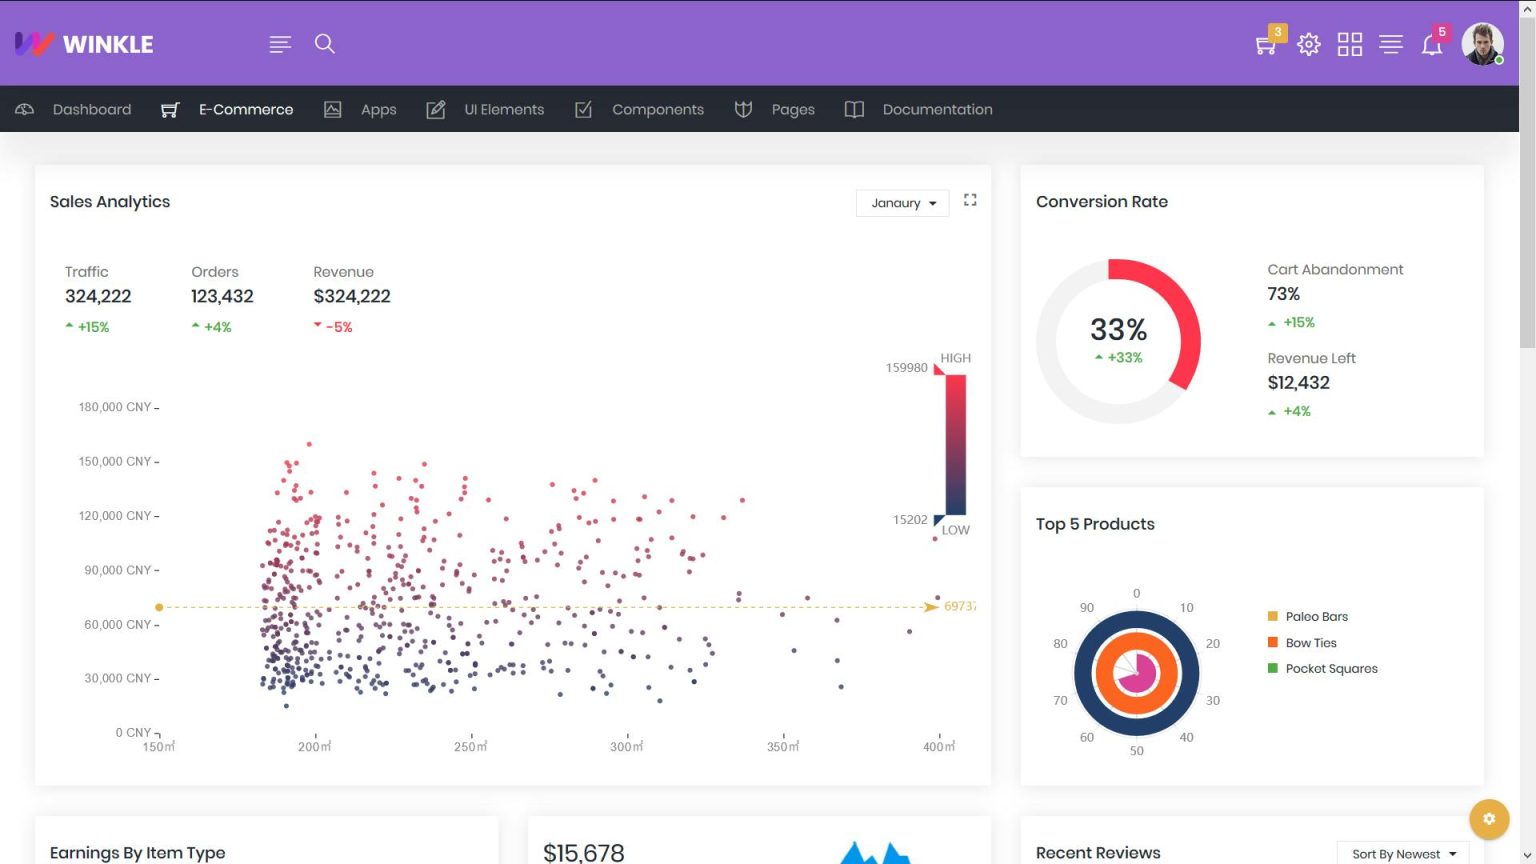
Task: Open the apps grid icon in the header
Action: click(1349, 44)
